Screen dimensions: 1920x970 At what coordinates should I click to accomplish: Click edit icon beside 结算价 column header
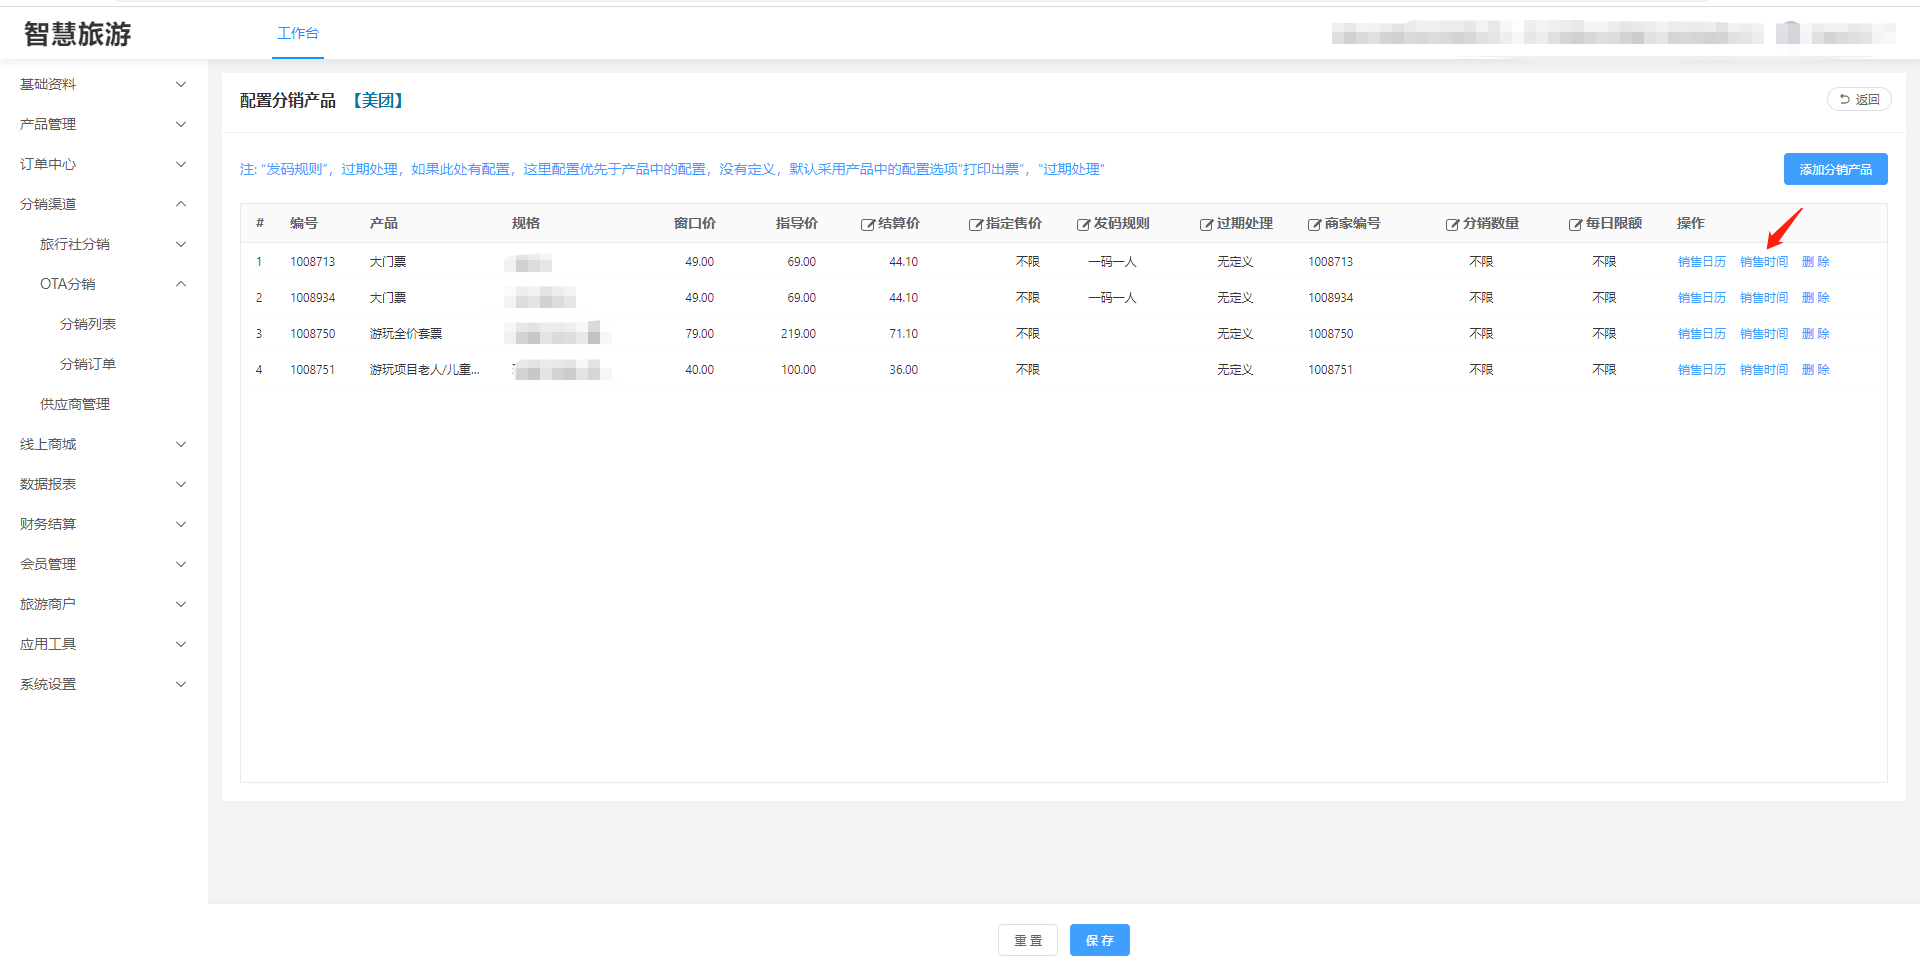pyautogui.click(x=867, y=225)
